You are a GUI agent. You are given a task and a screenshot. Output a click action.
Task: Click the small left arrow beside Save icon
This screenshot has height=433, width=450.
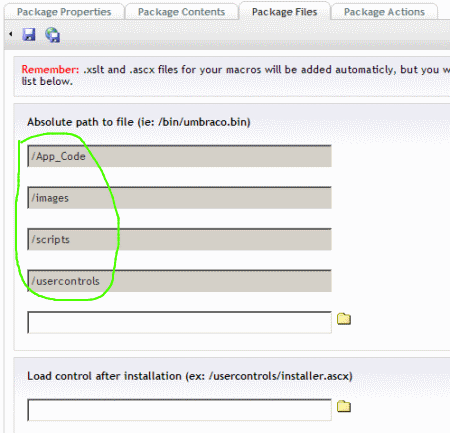(11, 34)
